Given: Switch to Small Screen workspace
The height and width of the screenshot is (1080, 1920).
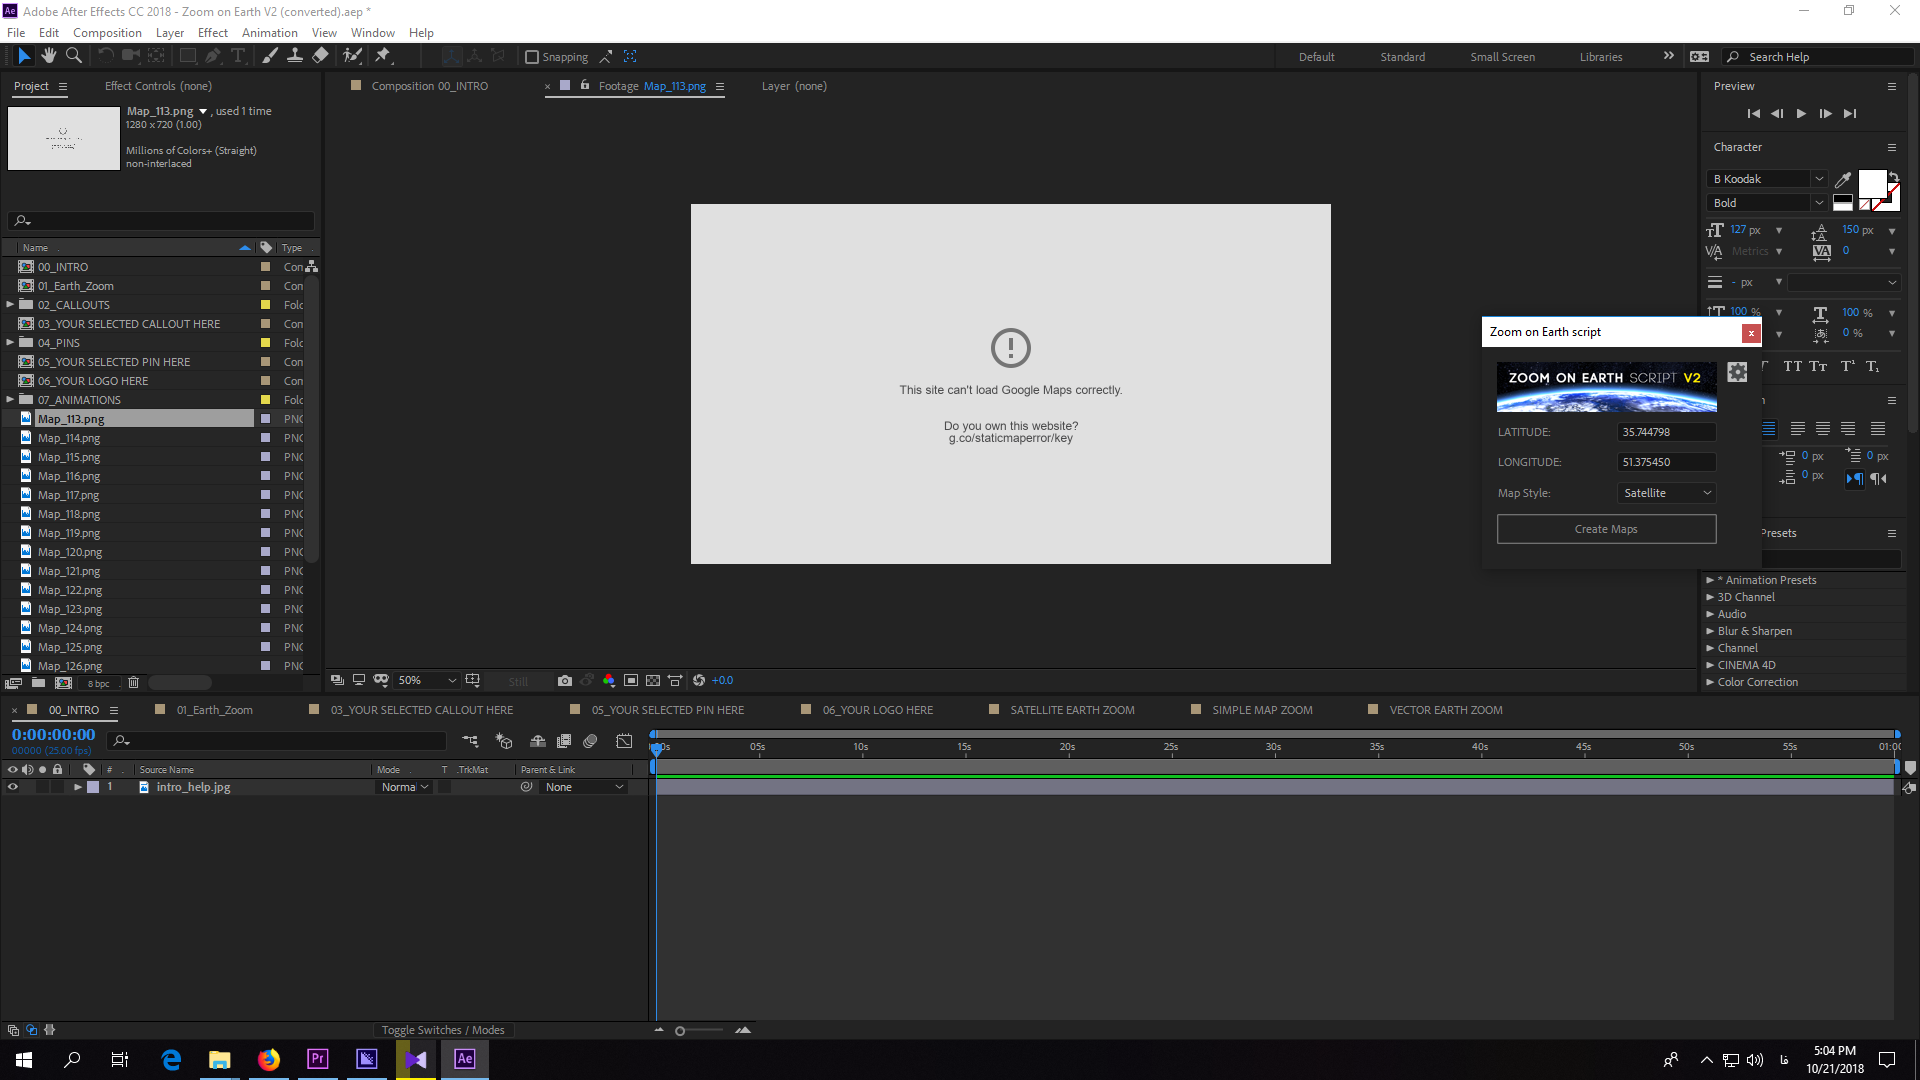Looking at the screenshot, I should click(1502, 57).
